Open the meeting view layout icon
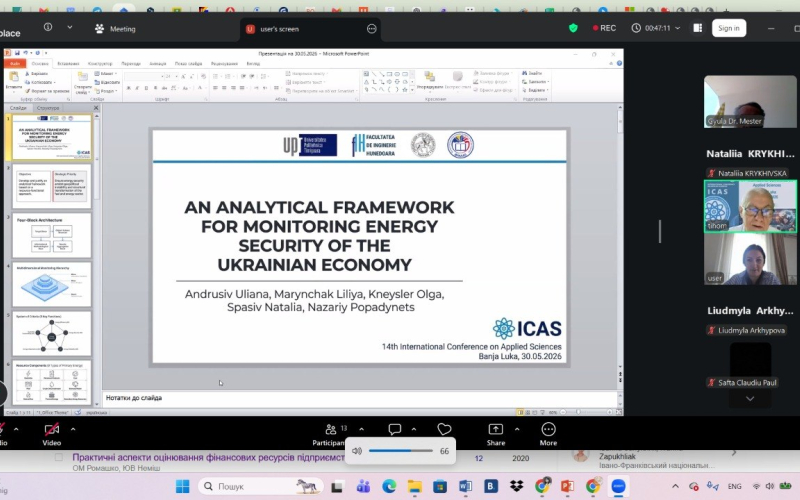This screenshot has height=500, width=800. (x=697, y=28)
